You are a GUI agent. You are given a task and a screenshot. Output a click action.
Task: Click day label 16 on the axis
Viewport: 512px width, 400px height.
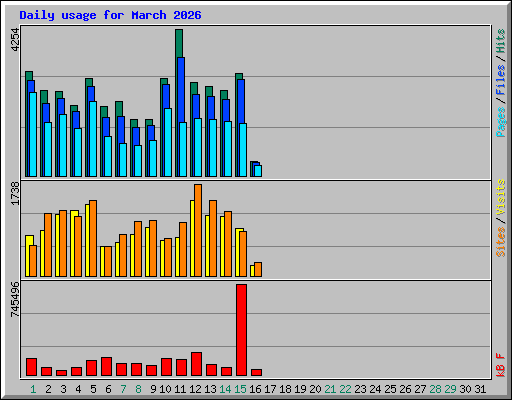255,389
